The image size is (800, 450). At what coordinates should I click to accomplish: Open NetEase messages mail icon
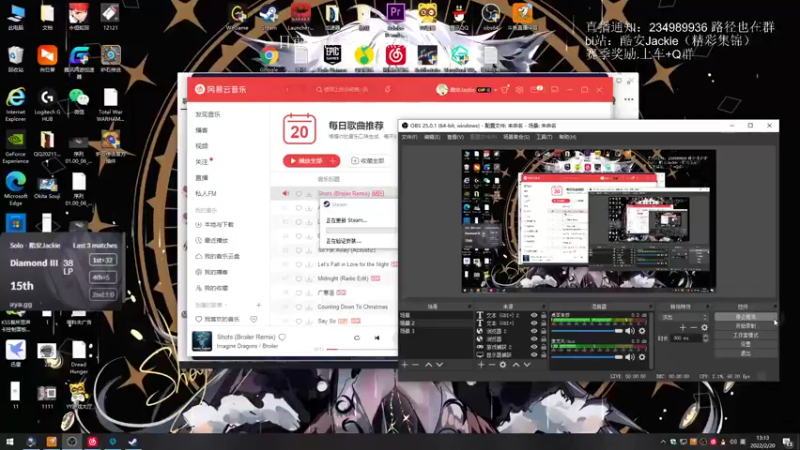point(535,90)
